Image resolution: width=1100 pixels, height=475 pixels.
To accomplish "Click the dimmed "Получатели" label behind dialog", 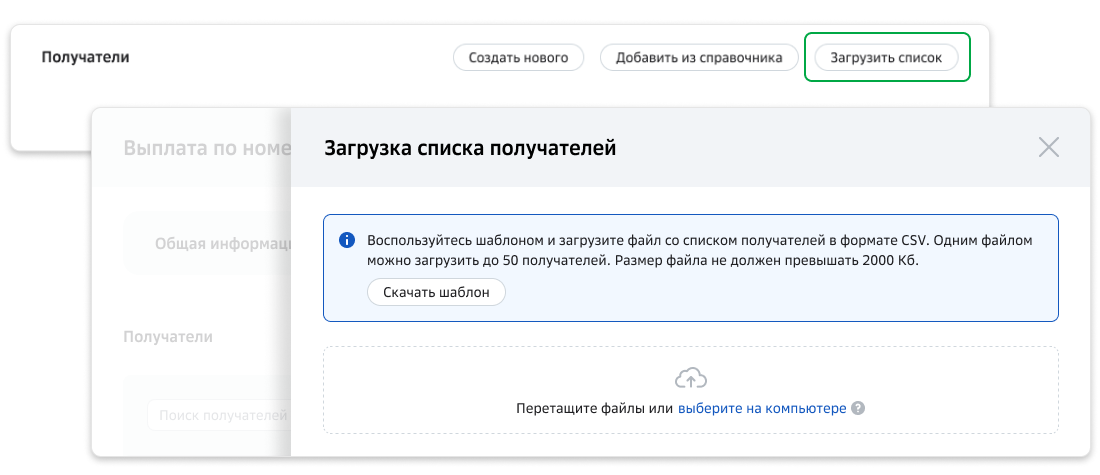I will 167,337.
